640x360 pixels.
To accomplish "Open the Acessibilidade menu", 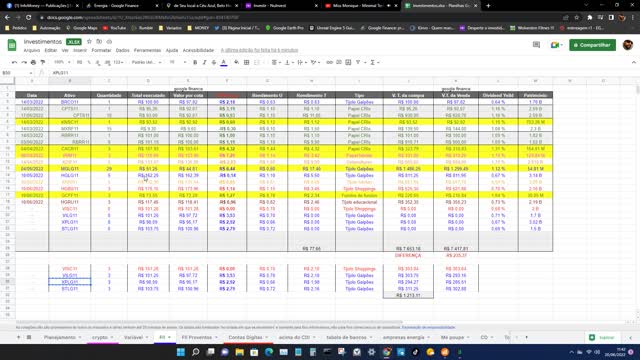I will coord(198,50).
